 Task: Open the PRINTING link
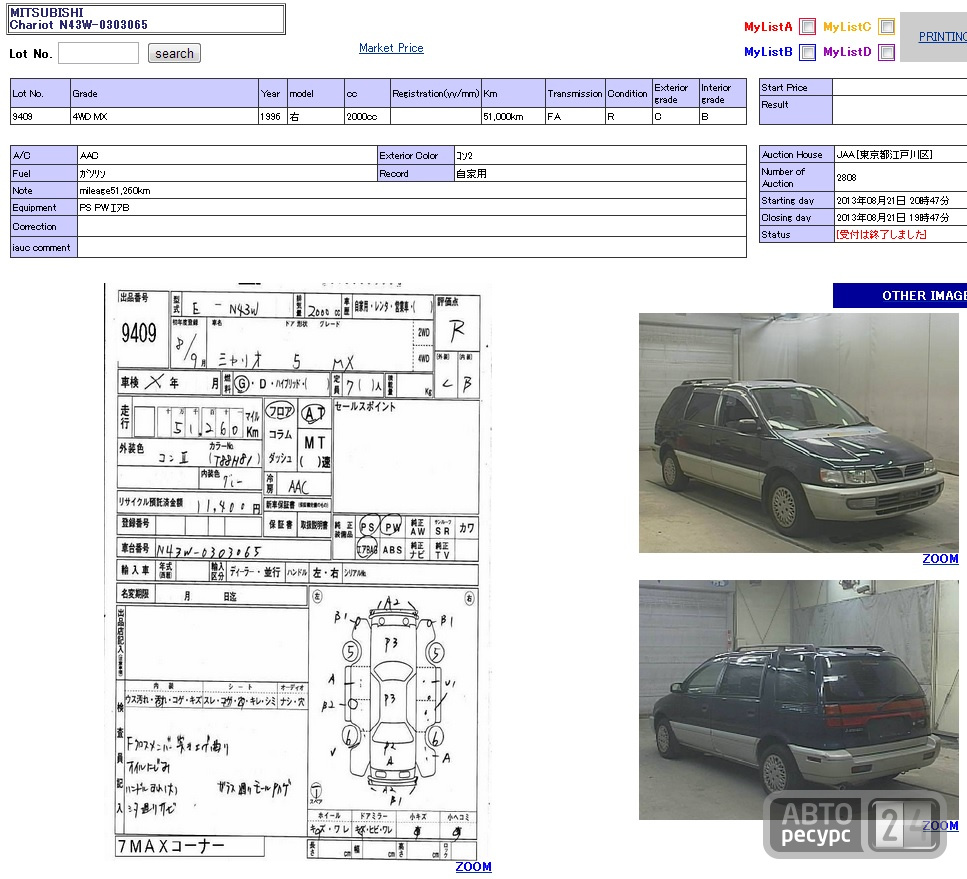pyautogui.click(x=943, y=36)
